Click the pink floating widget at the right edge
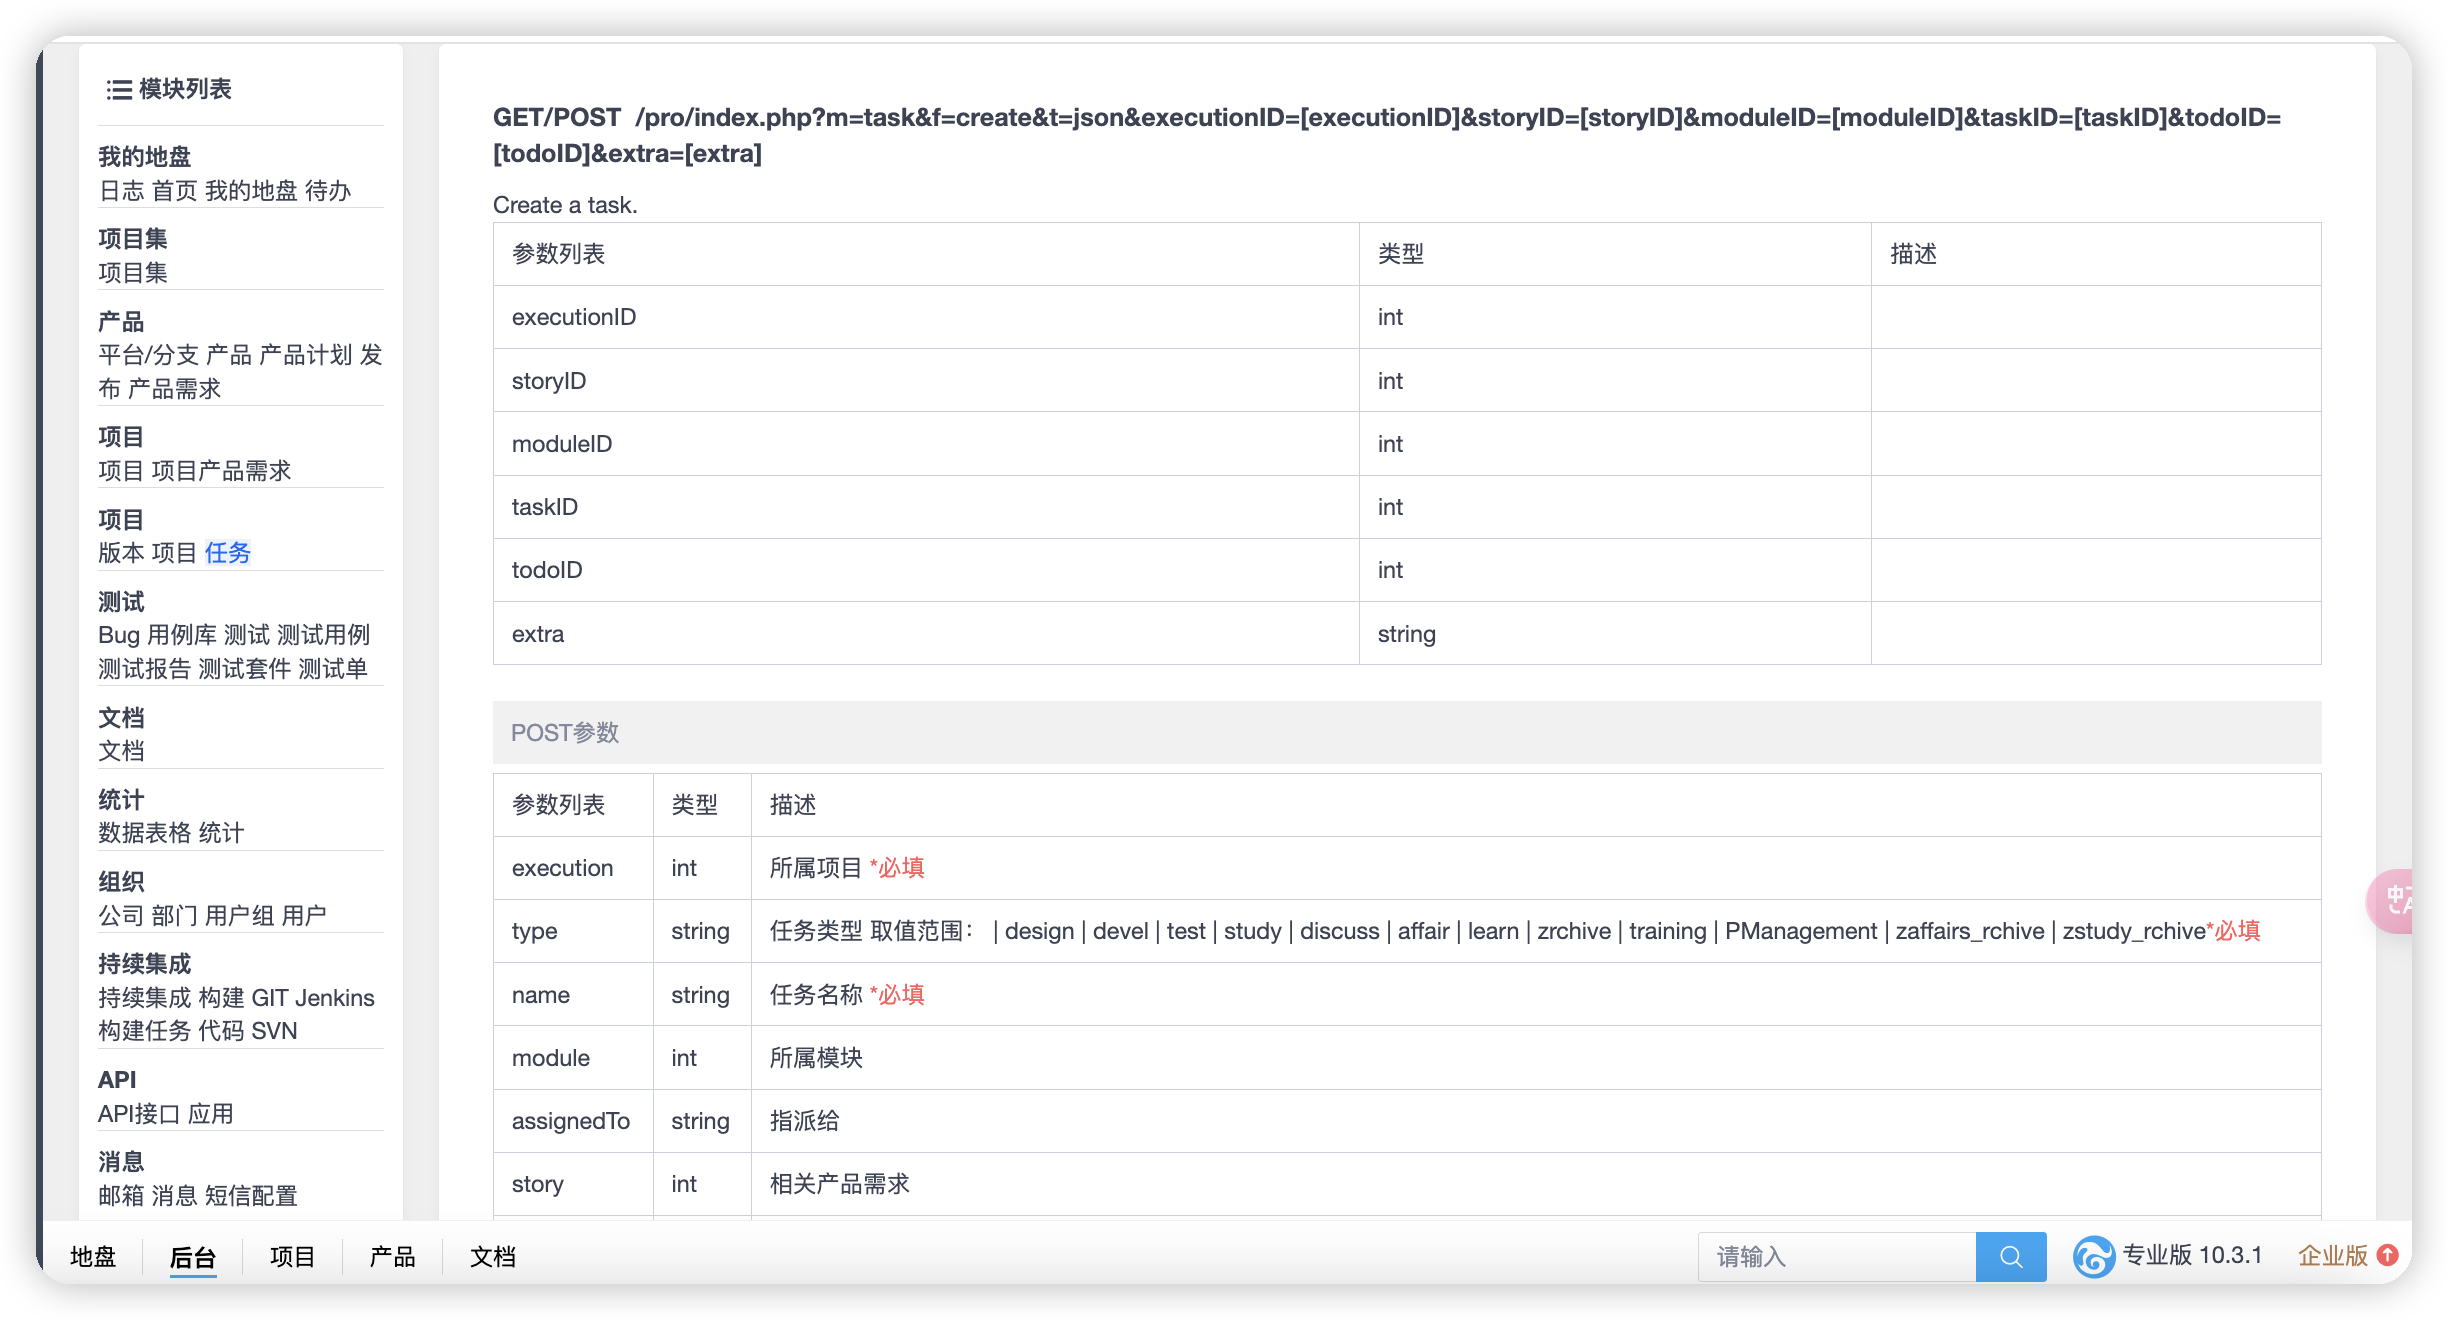 (2392, 901)
